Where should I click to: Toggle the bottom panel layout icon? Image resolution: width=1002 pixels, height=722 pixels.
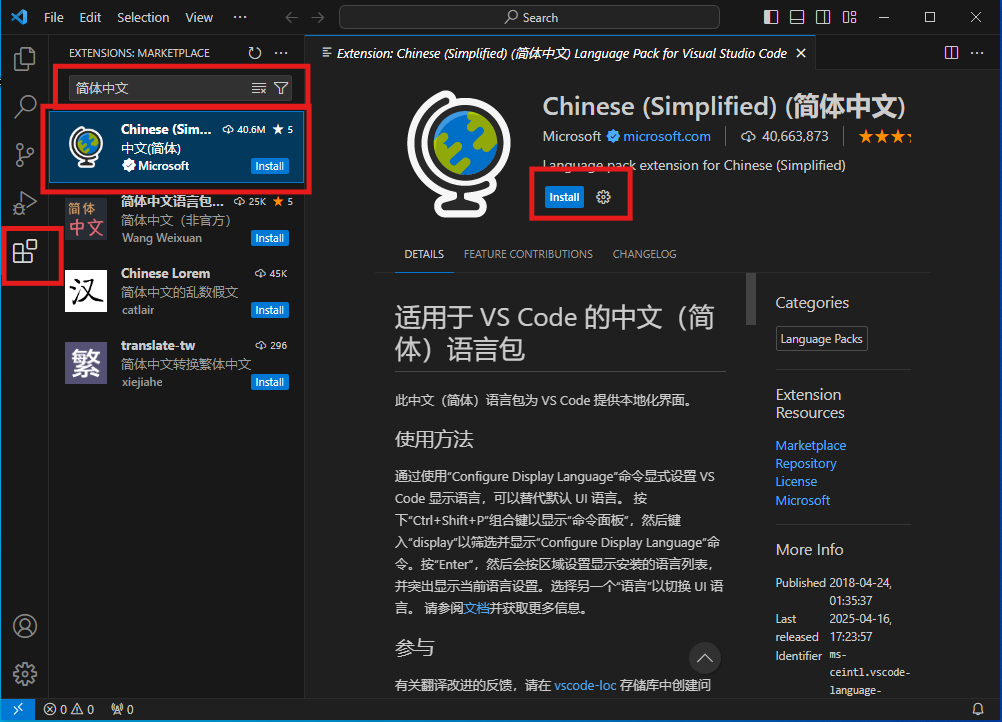797,17
